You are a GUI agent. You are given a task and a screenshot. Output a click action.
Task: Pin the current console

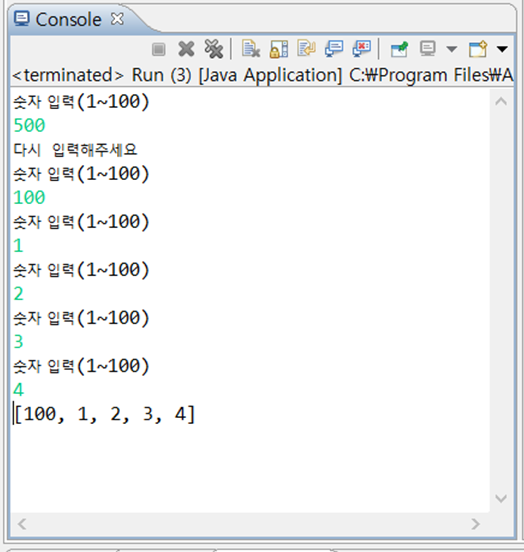[x=399, y=49]
